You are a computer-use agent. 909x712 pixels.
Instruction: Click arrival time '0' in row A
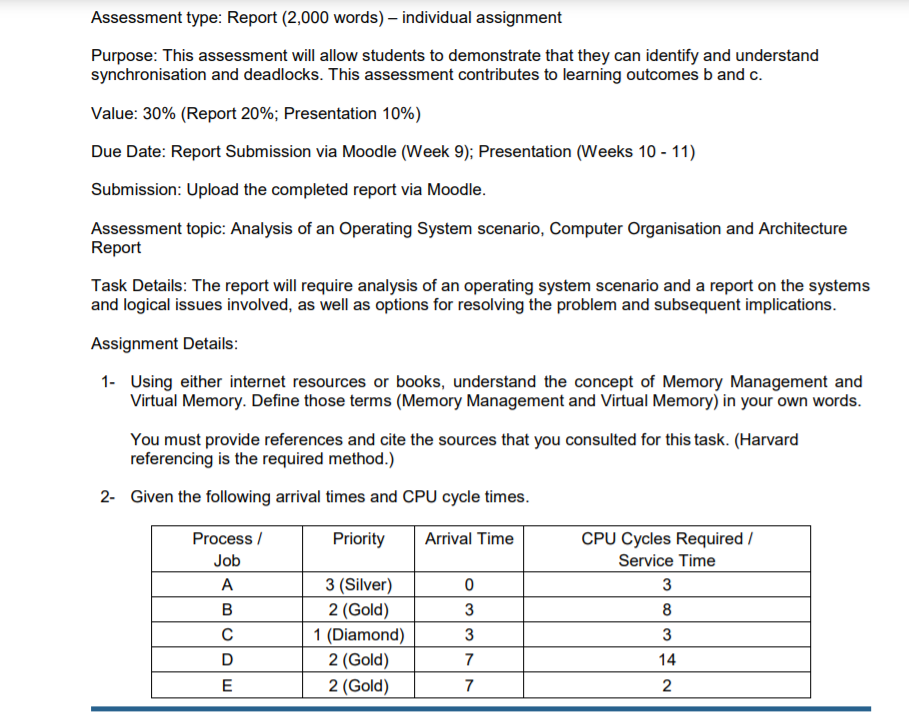coord(469,584)
